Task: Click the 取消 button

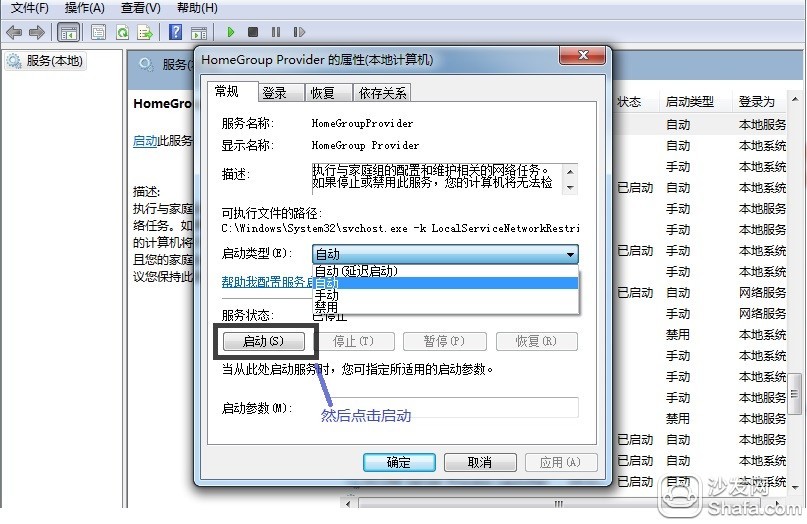Action: coord(480,462)
